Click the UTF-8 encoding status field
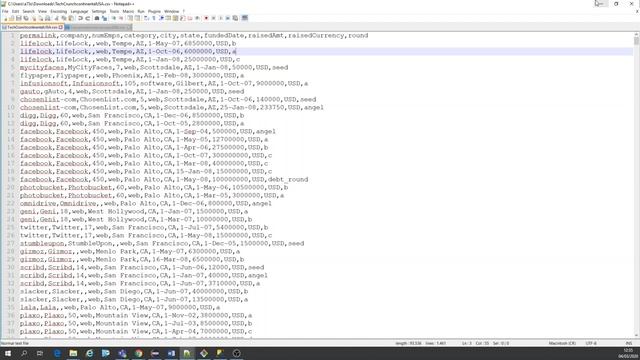Image resolution: width=640 pixels, height=360 pixels. coord(591,343)
